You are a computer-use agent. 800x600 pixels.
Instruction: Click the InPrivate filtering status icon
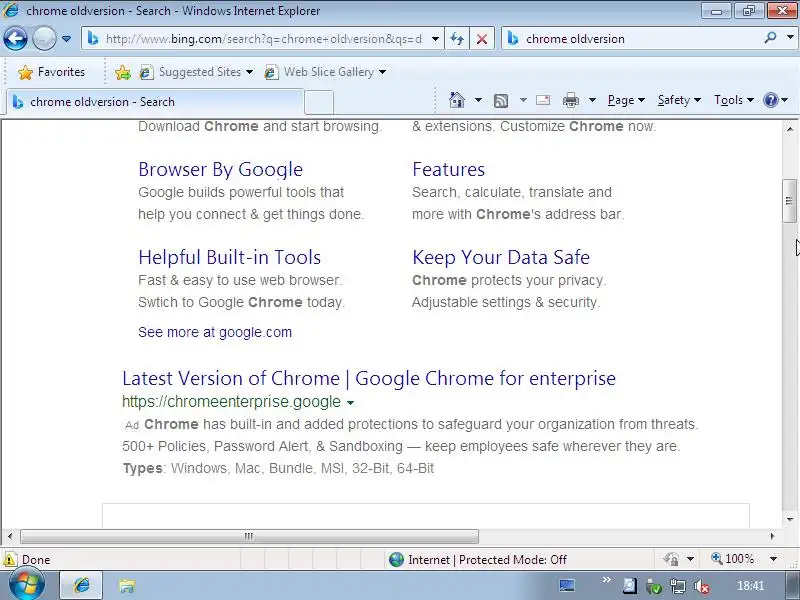(671, 559)
